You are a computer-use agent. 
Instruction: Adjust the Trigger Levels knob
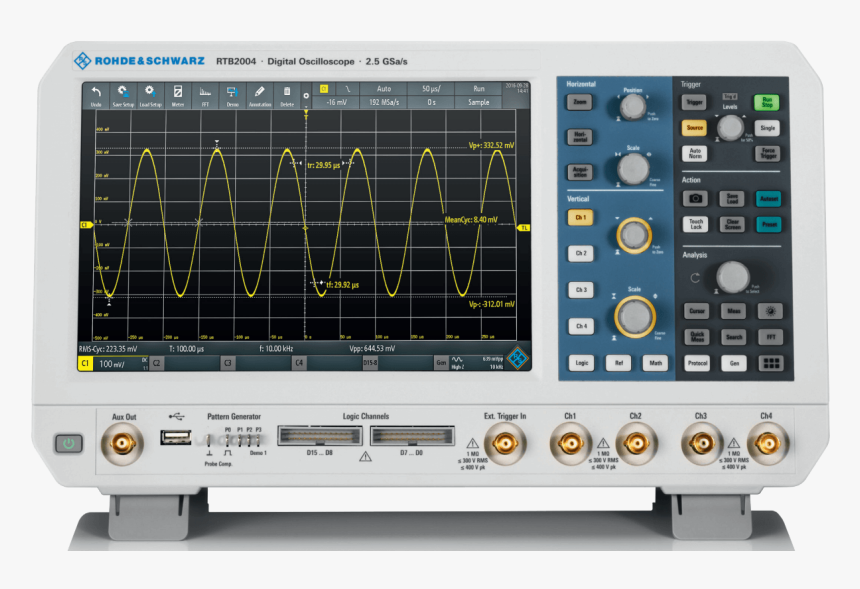click(x=731, y=128)
